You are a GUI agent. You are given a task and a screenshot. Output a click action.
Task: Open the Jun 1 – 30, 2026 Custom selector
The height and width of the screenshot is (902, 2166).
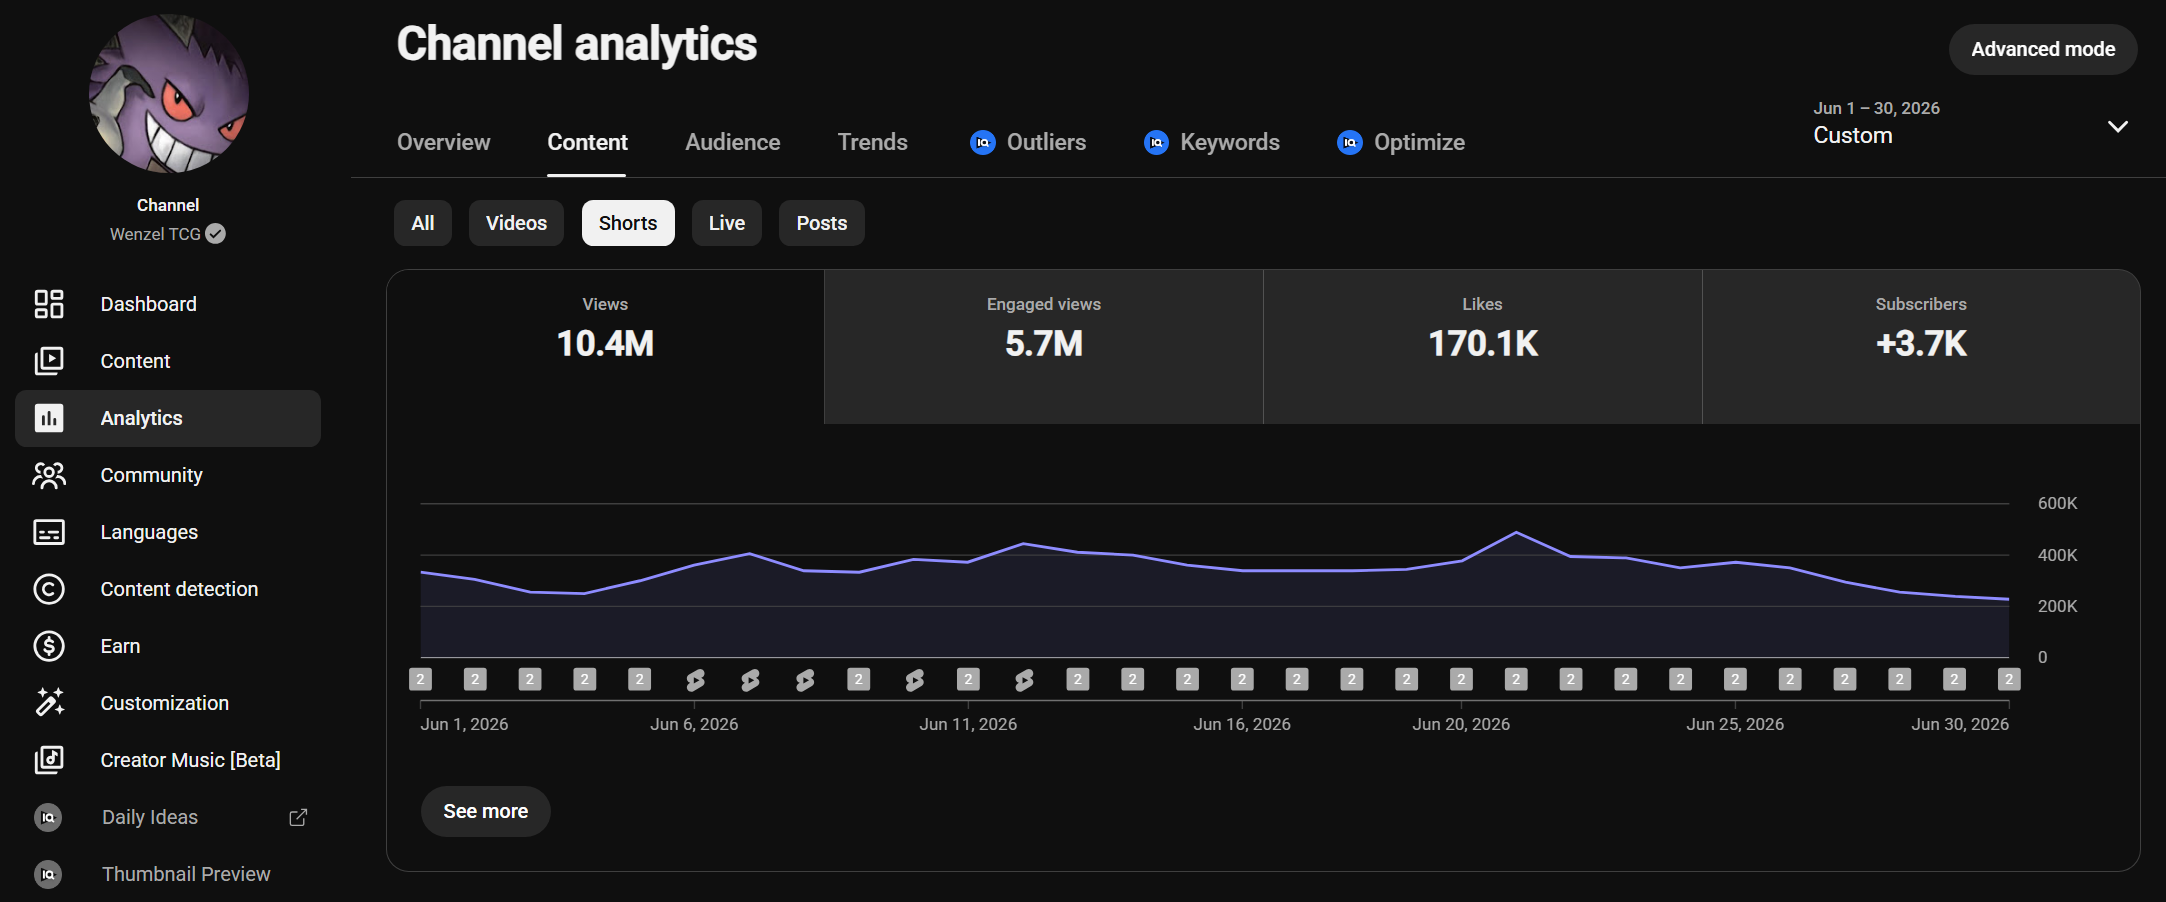pos(1970,123)
